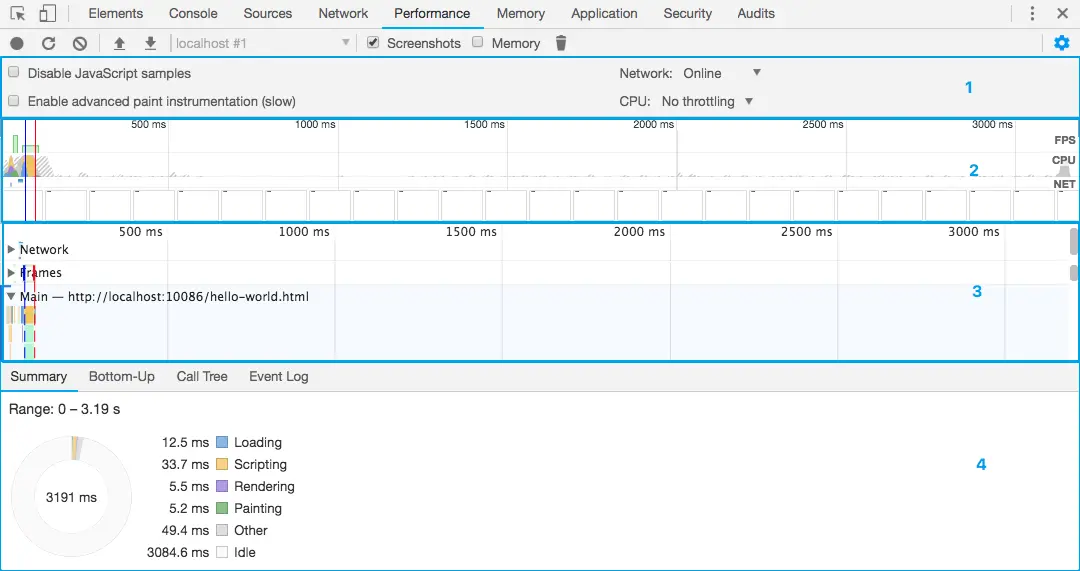Clear the recording with the clear icon
Viewport: 1080px width, 571px height.
point(80,43)
